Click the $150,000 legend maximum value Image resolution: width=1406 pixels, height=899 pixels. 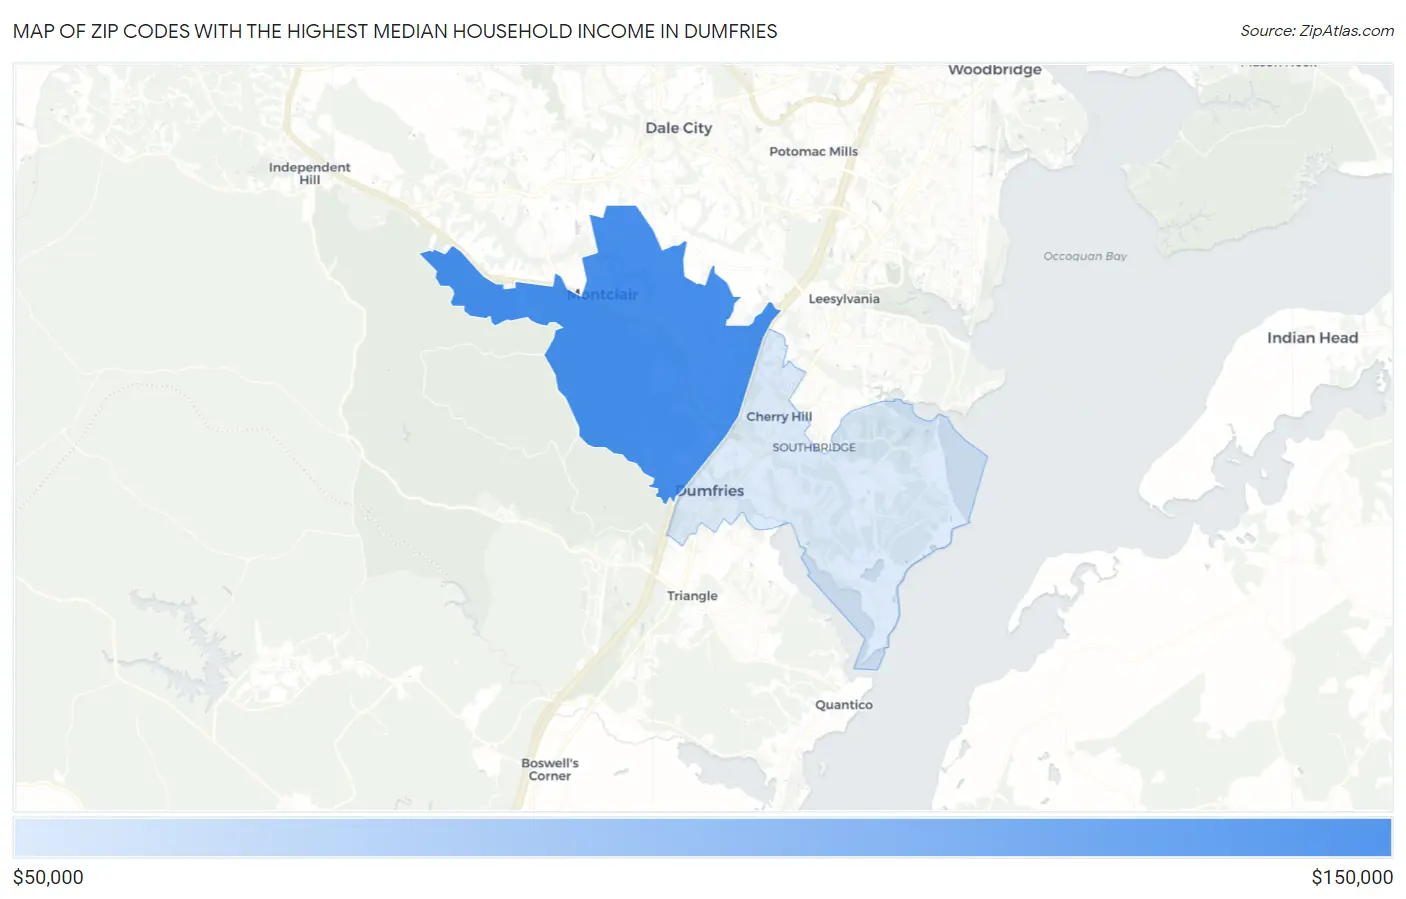point(1352,877)
